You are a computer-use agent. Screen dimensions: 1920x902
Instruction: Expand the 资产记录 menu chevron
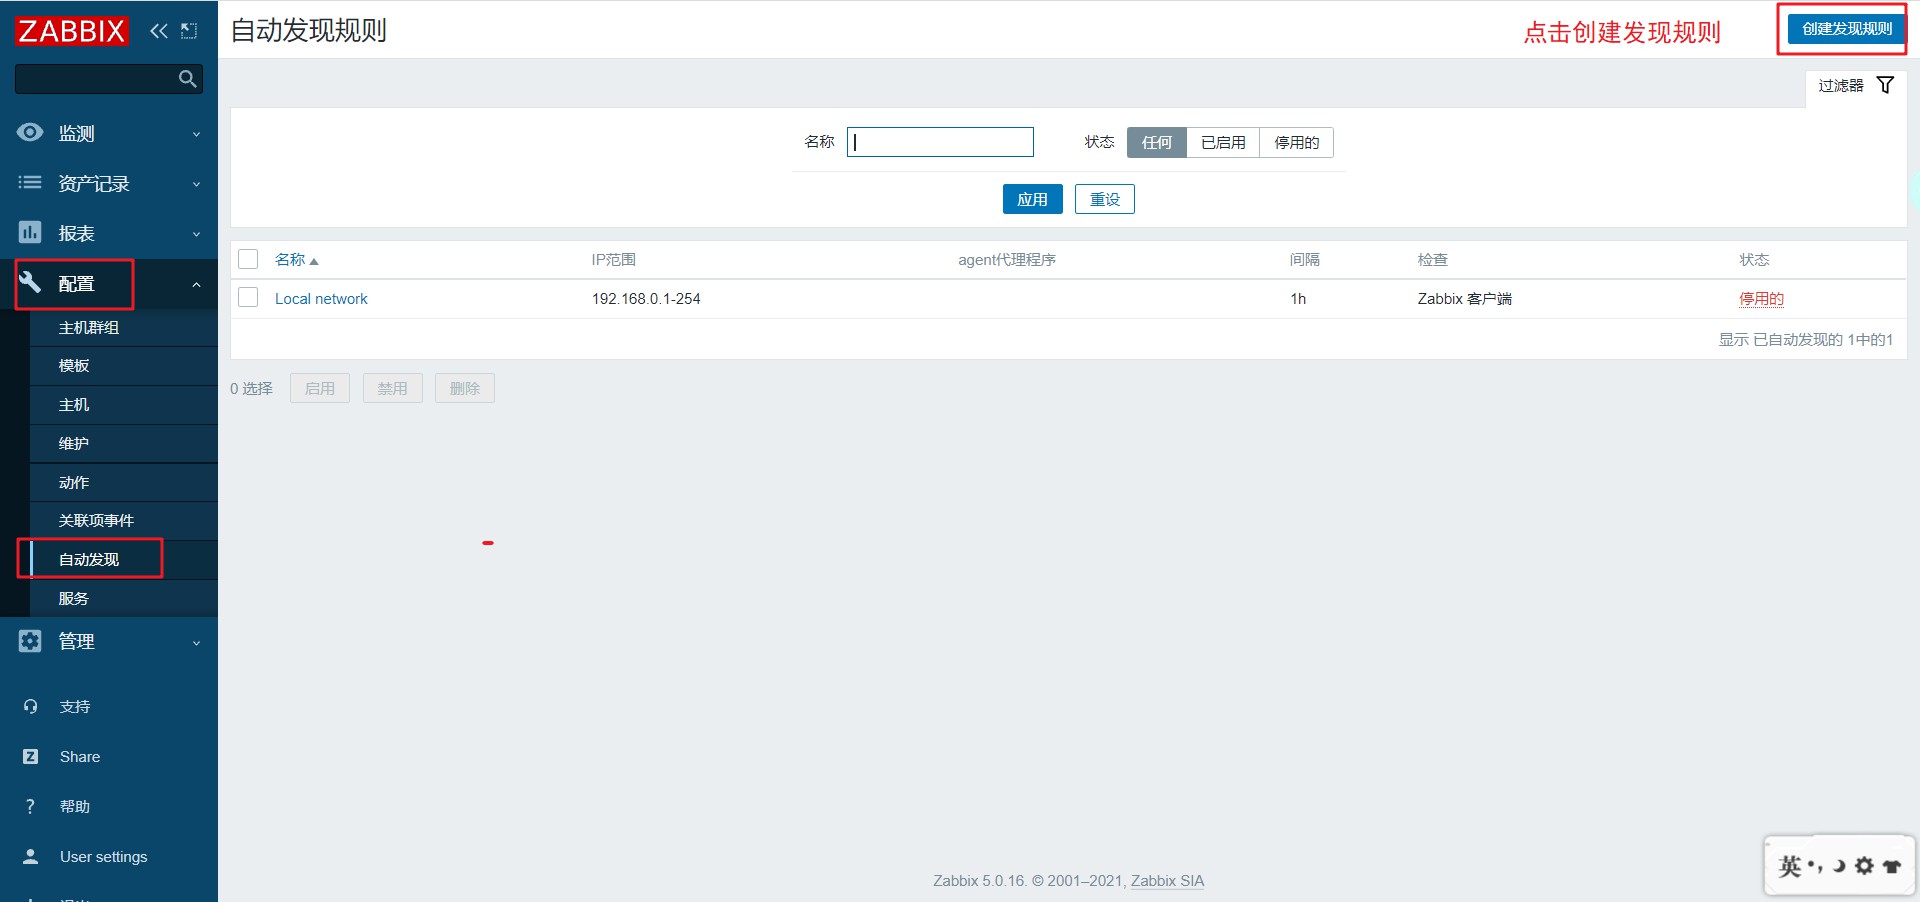tap(196, 184)
